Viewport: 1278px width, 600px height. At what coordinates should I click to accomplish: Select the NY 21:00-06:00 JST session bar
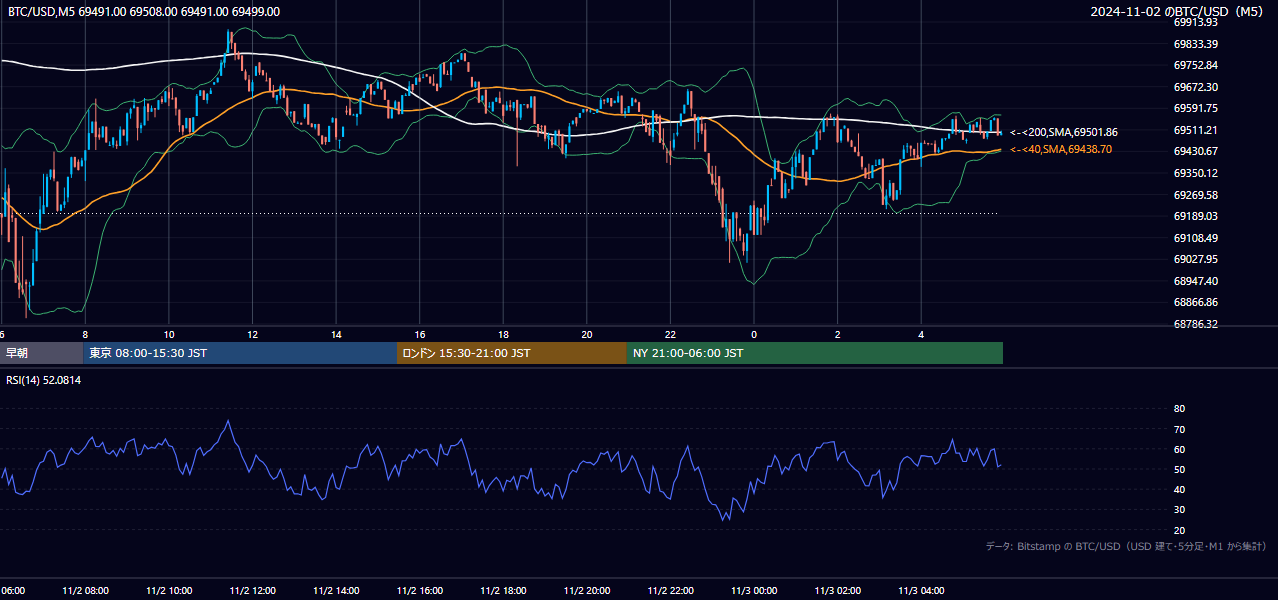[x=815, y=353]
